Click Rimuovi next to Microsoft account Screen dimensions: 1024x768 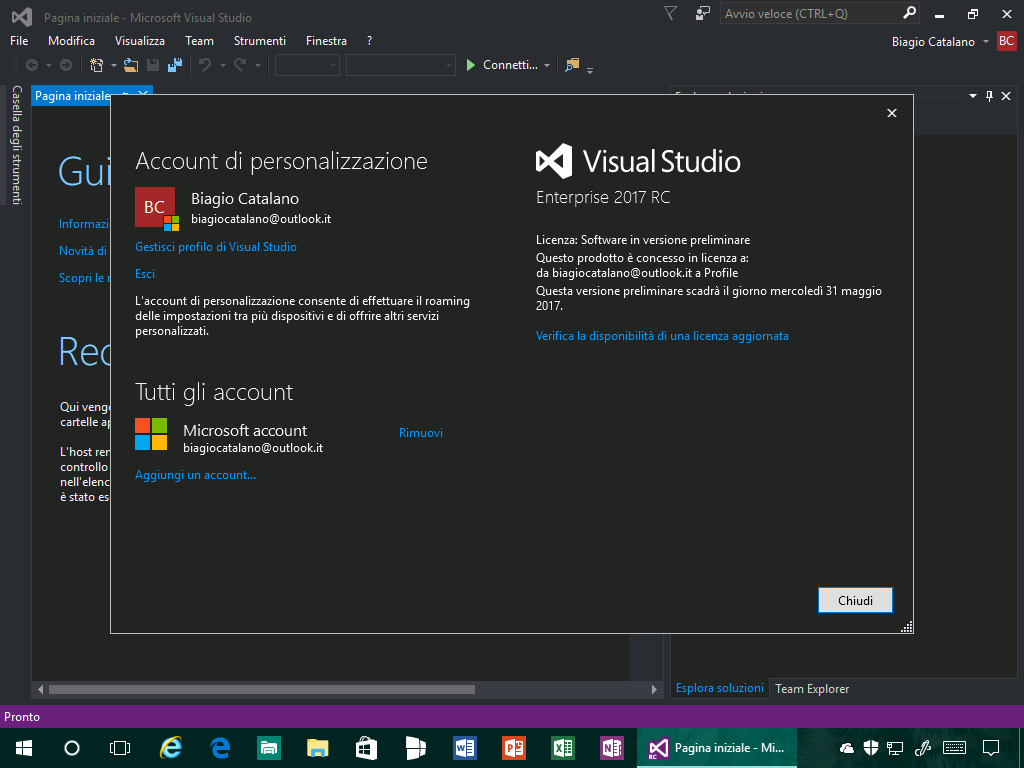coord(421,432)
